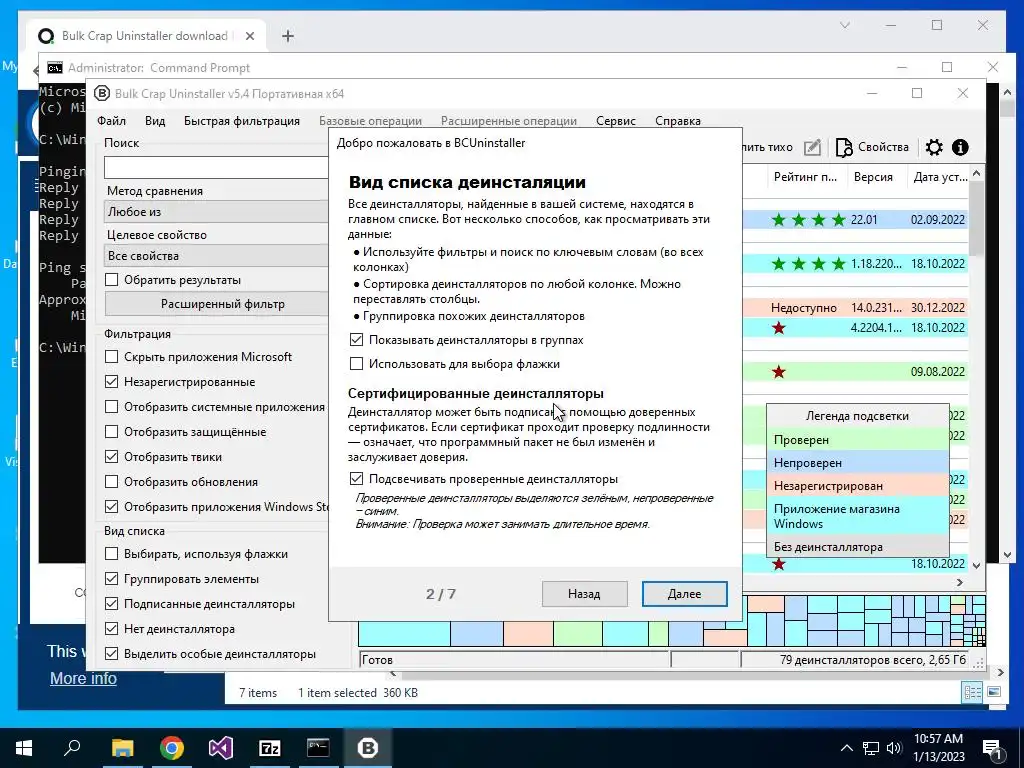Open network status tray icon
The image size is (1024, 768).
(871, 748)
